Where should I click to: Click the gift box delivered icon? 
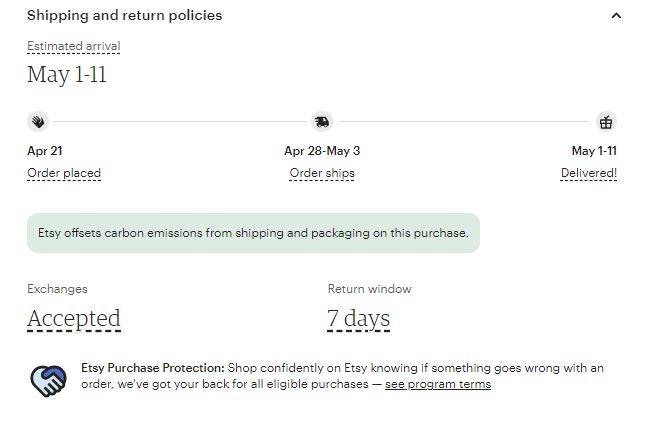coord(606,122)
